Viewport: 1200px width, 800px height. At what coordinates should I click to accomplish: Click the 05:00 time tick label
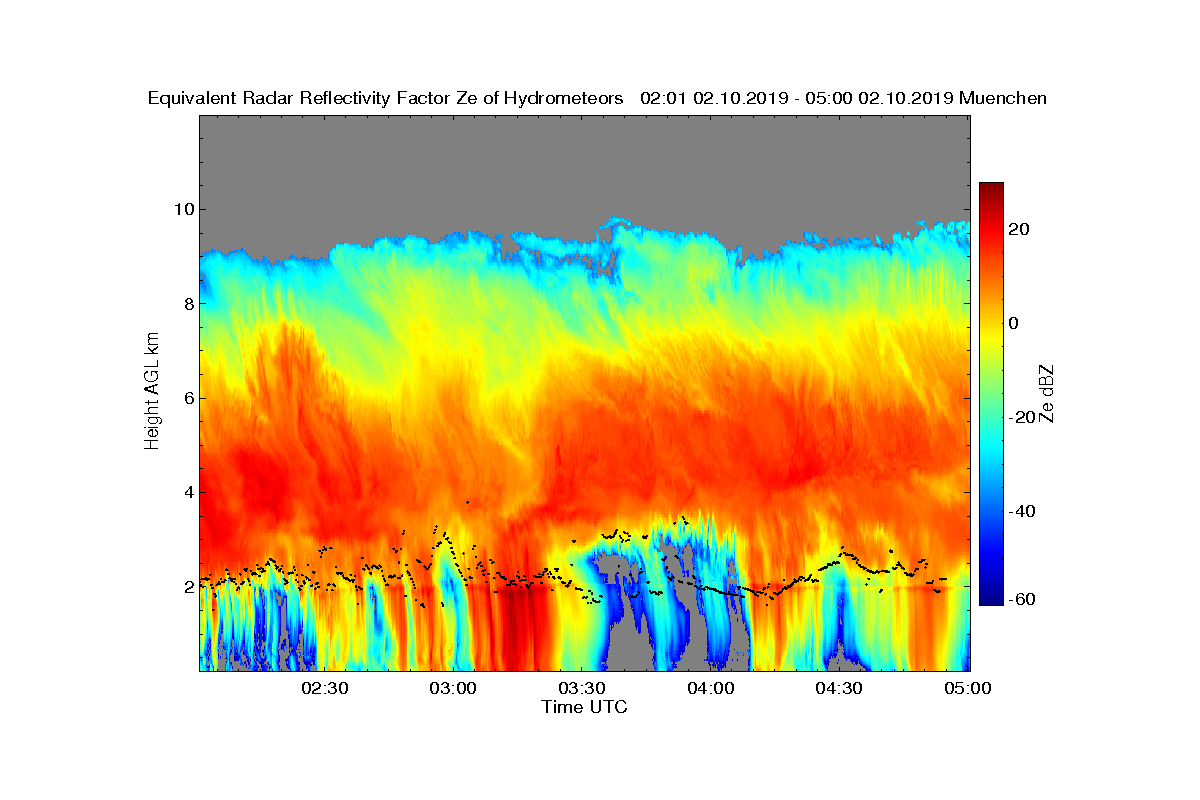(969, 688)
